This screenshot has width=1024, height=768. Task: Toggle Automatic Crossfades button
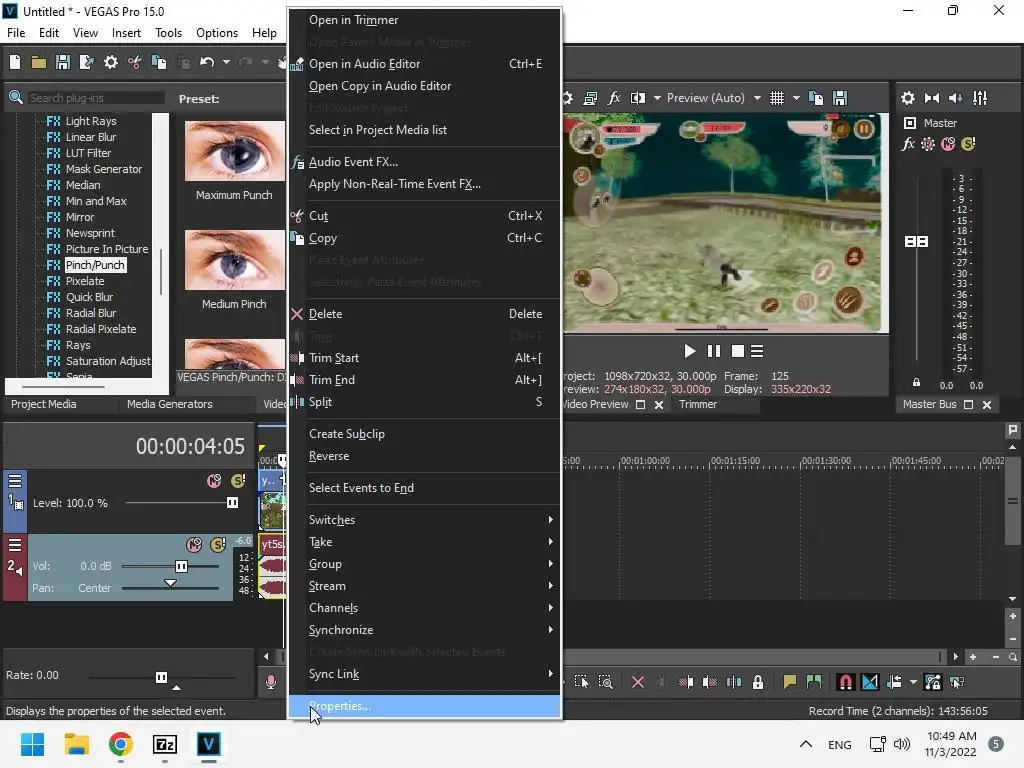click(870, 682)
